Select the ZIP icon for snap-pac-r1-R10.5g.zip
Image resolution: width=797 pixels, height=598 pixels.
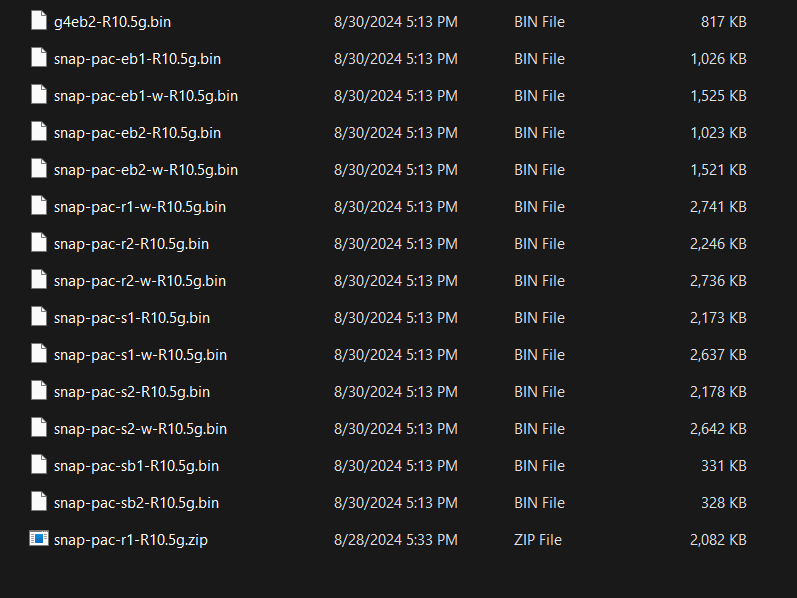[x=39, y=539]
